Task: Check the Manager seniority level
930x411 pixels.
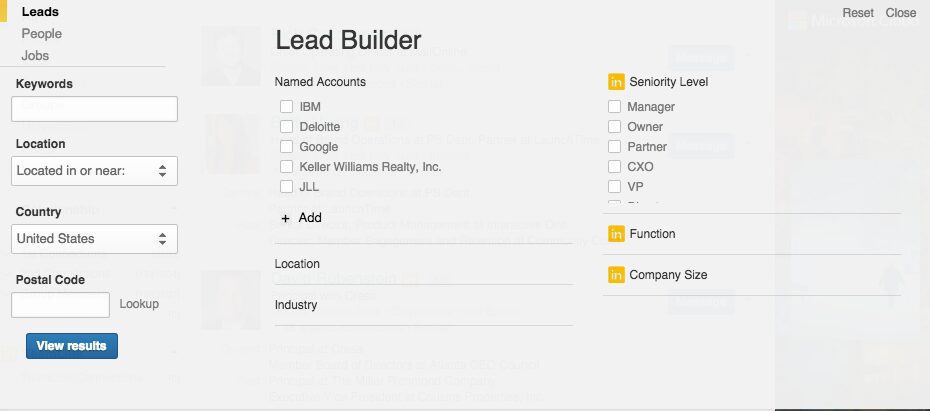Action: [x=614, y=107]
